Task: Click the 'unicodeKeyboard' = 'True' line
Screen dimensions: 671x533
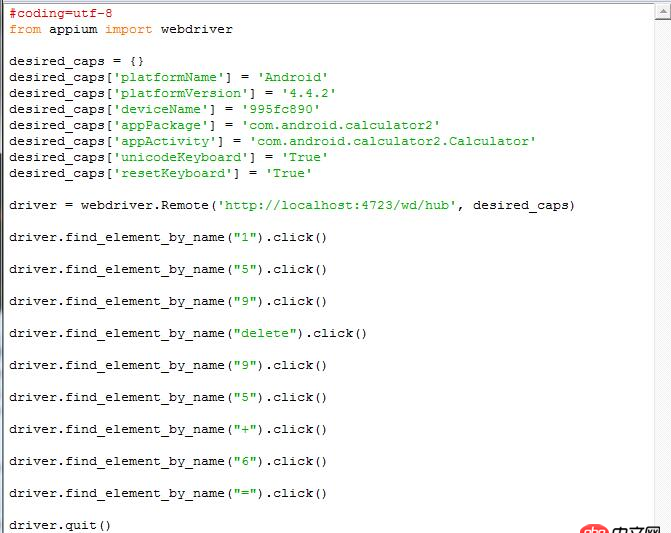Action: click(169, 157)
